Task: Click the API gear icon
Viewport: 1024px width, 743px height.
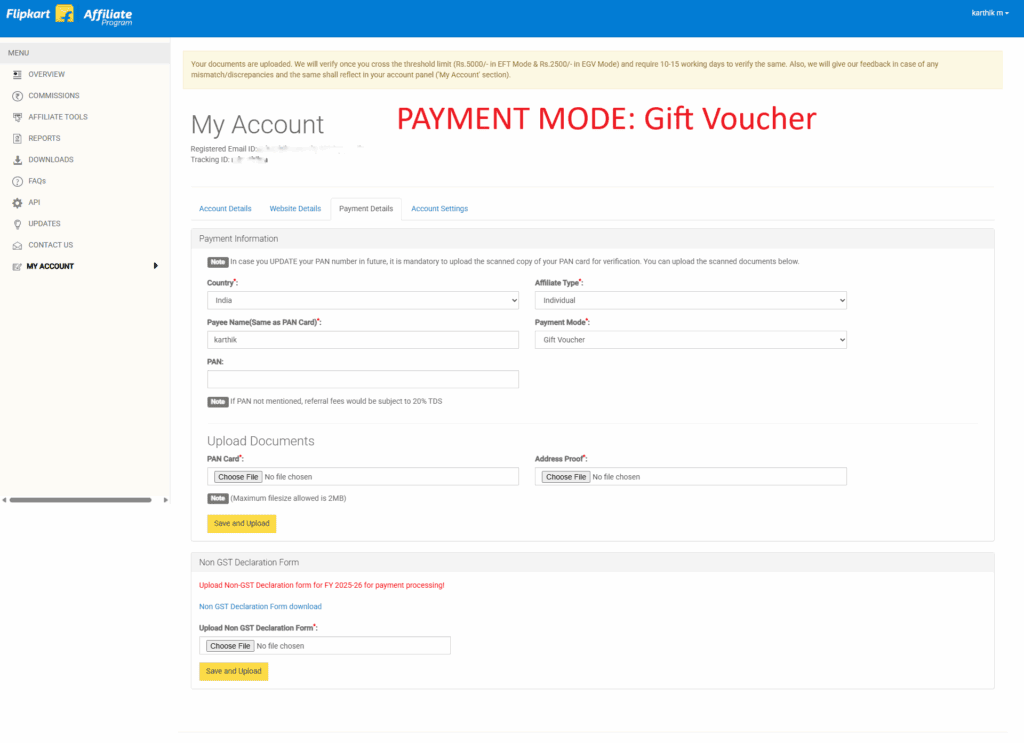Action: coord(18,203)
